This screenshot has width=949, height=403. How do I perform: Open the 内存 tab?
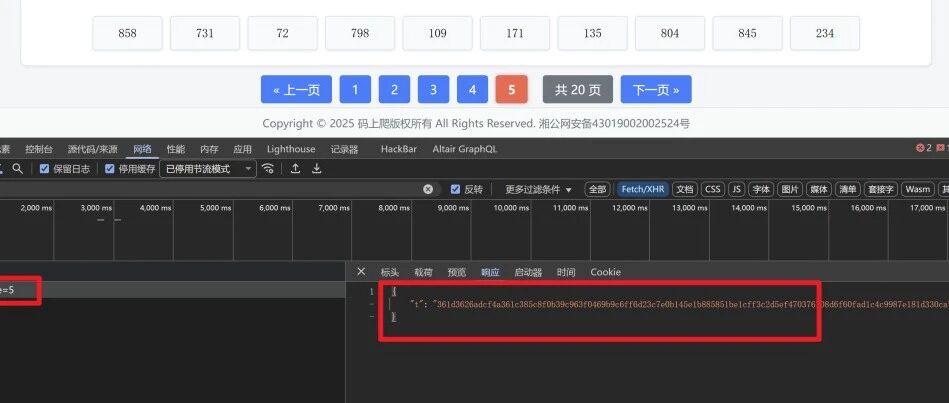point(209,149)
